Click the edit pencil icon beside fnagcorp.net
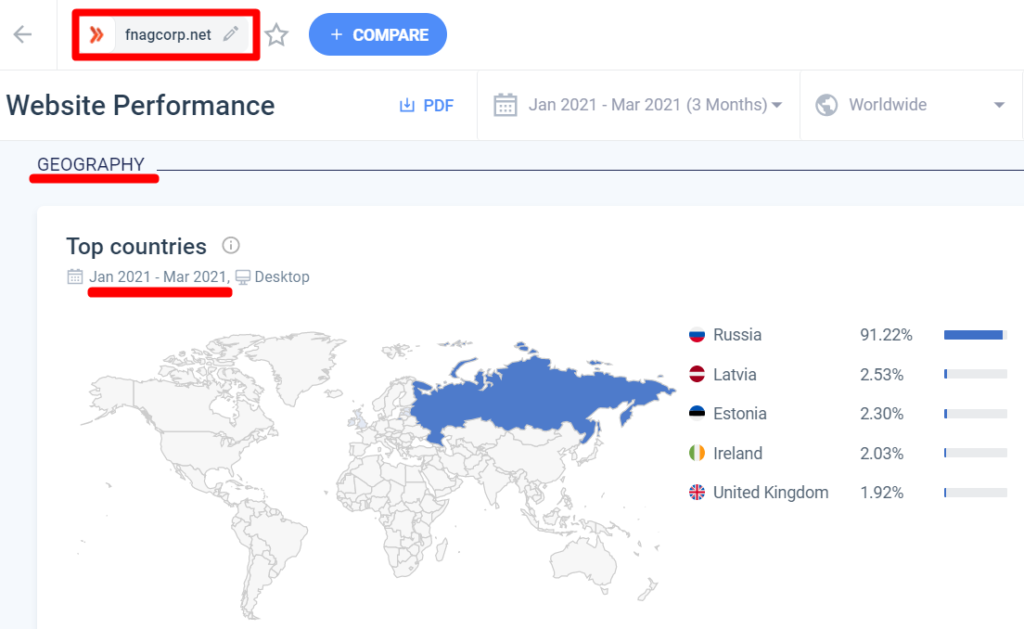 coord(231,35)
